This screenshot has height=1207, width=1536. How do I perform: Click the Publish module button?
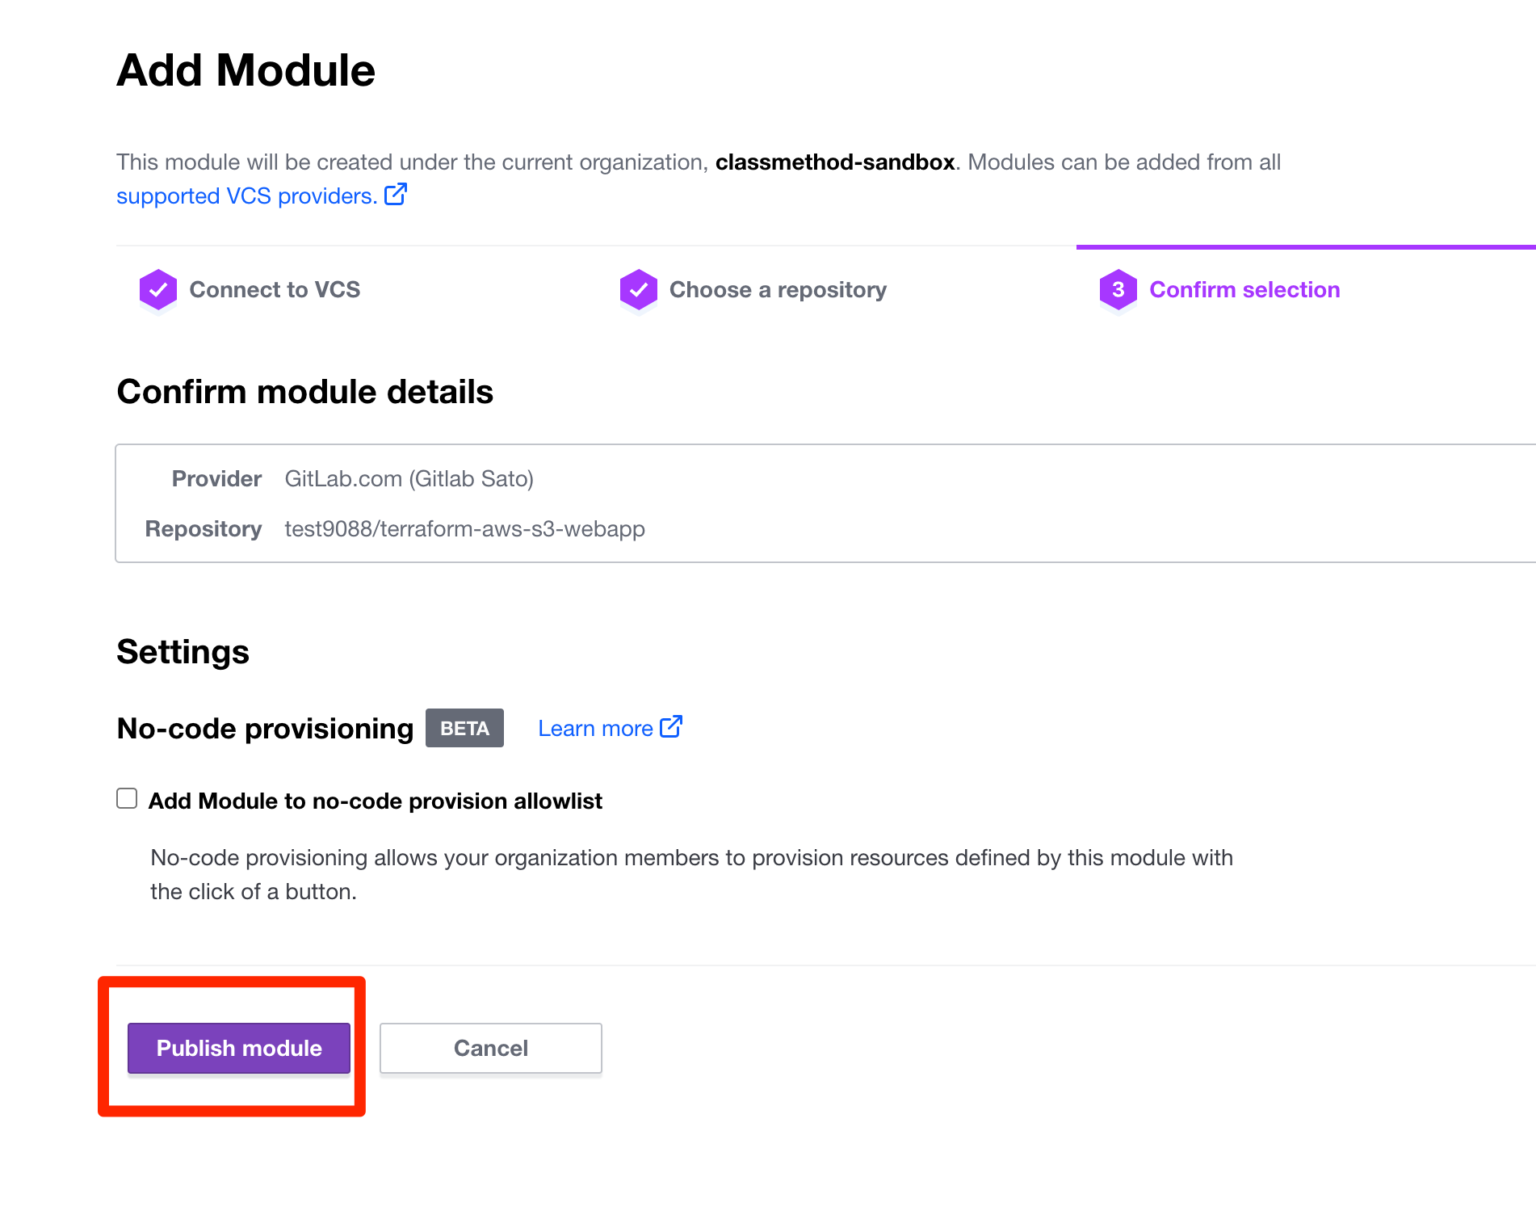pyautogui.click(x=237, y=1048)
